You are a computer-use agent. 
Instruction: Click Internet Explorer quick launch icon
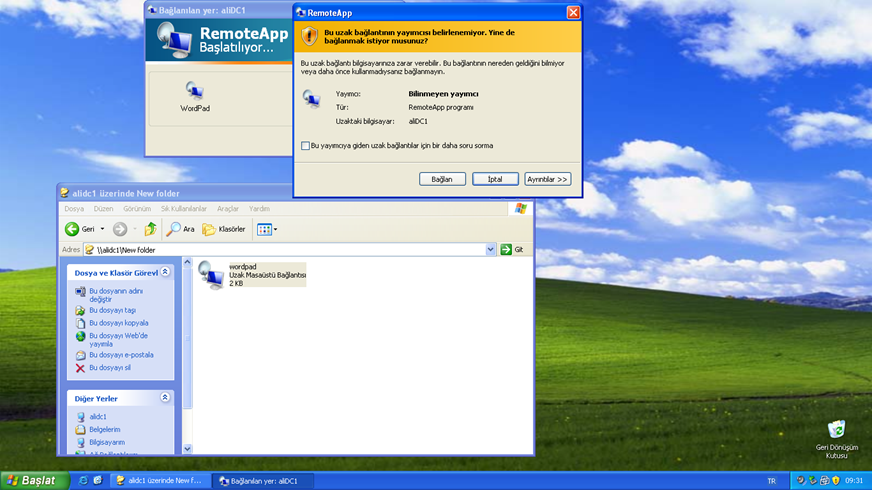[83, 481]
